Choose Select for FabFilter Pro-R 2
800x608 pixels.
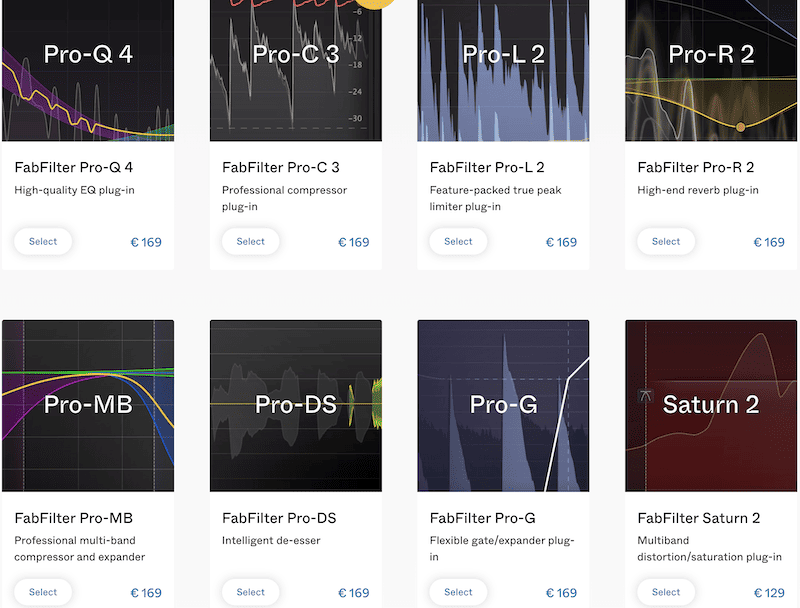tap(666, 241)
